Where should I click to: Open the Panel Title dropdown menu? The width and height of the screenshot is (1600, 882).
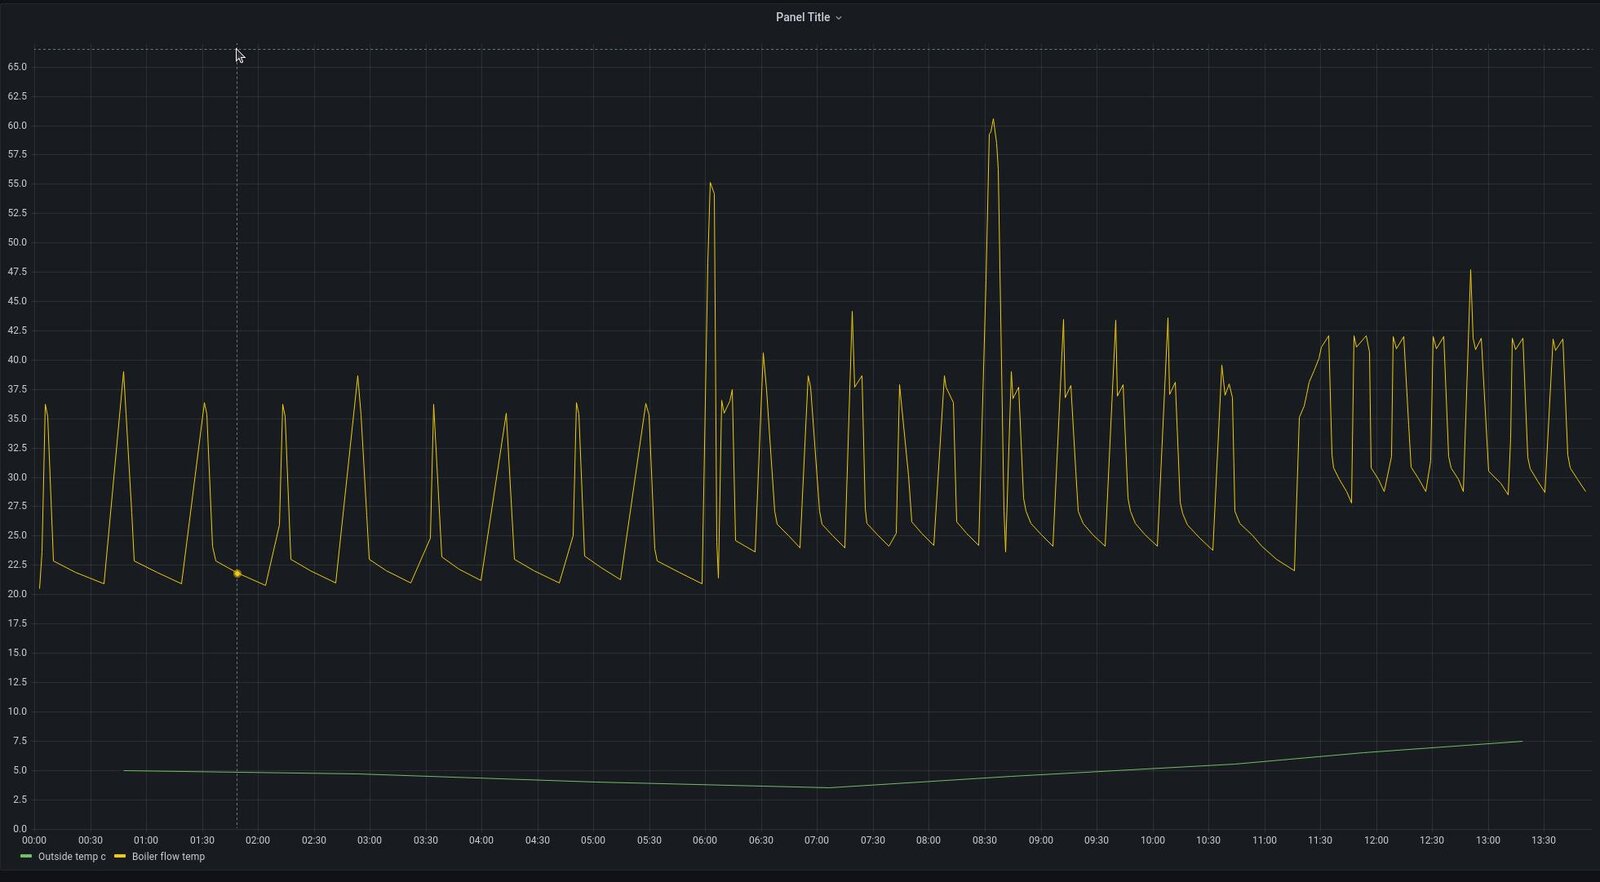[x=802, y=17]
